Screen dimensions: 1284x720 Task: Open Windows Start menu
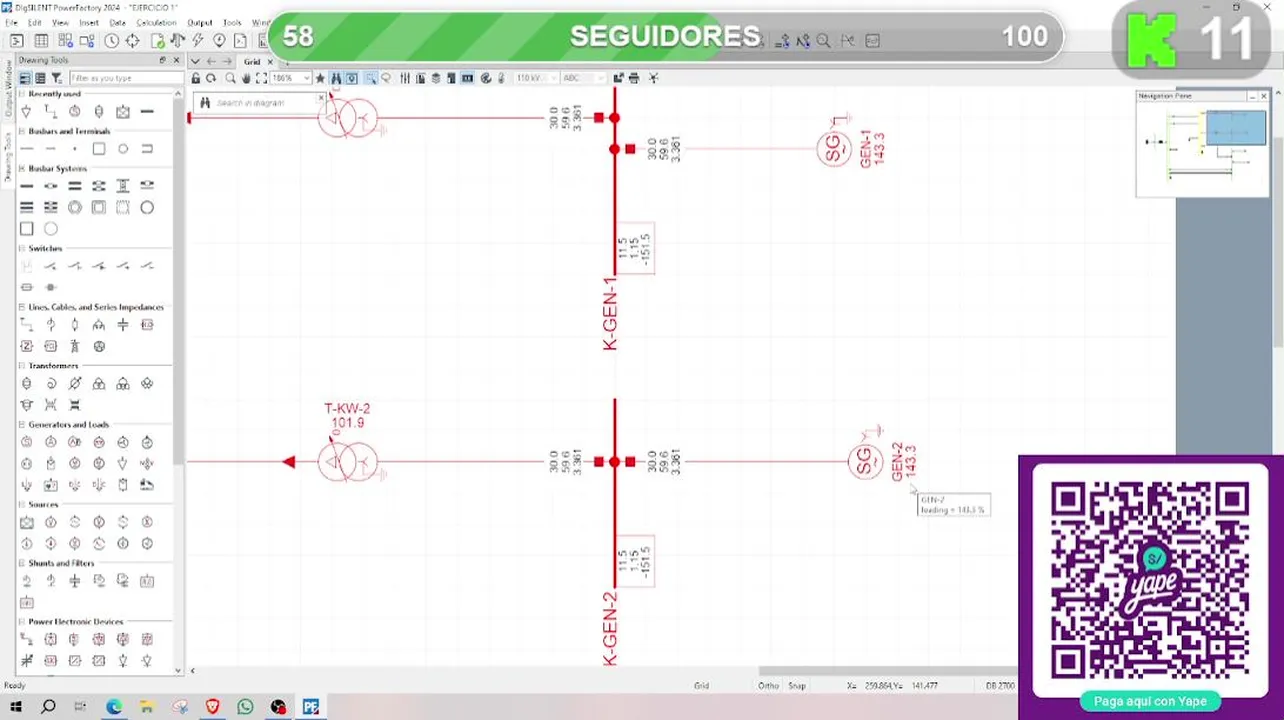click(16, 707)
